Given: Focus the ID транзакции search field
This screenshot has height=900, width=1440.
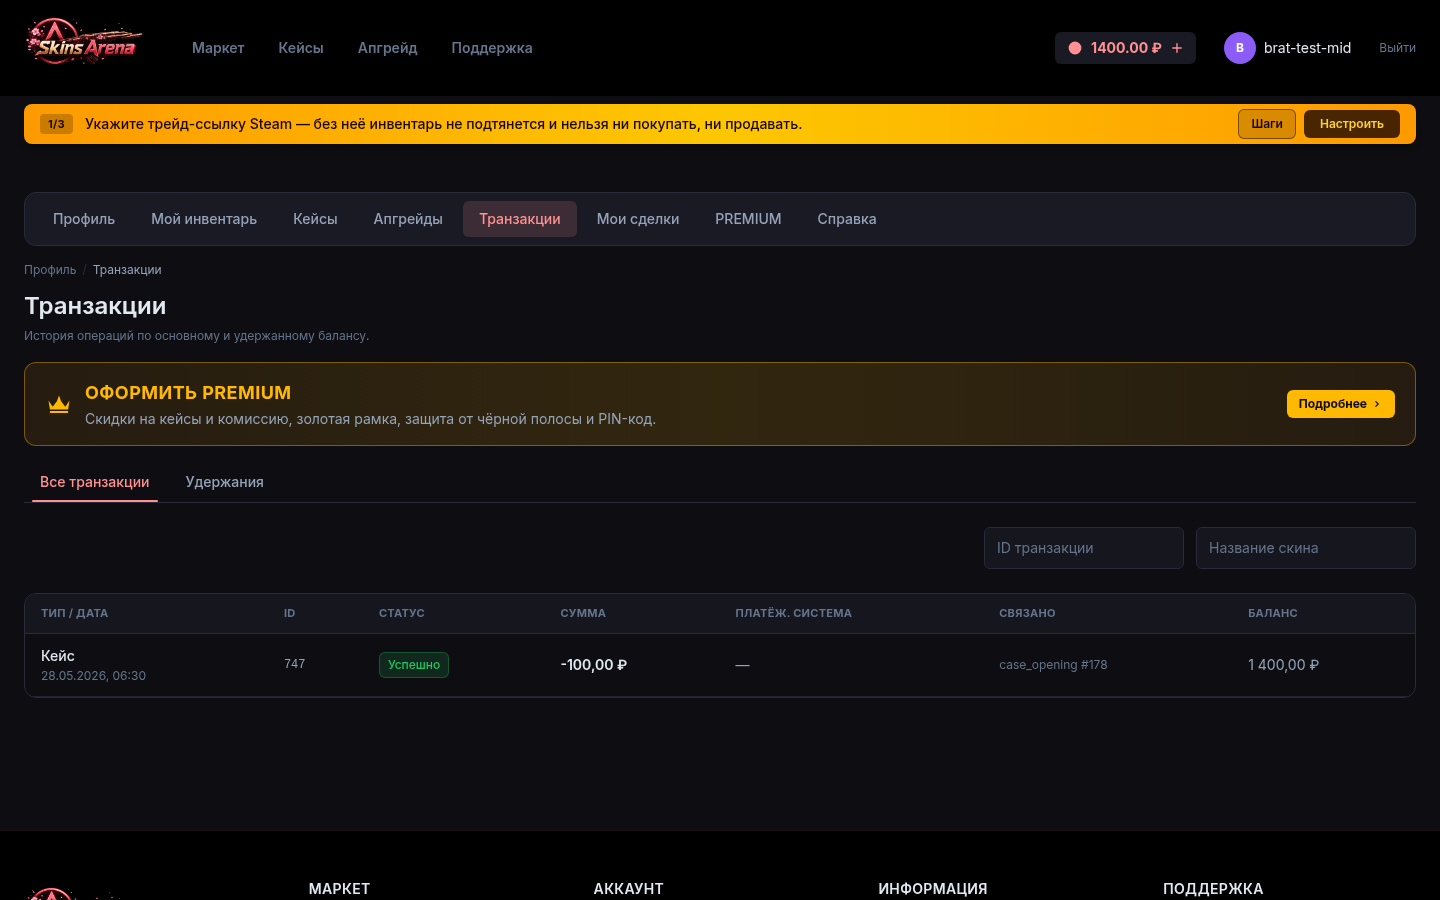Looking at the screenshot, I should point(1084,548).
